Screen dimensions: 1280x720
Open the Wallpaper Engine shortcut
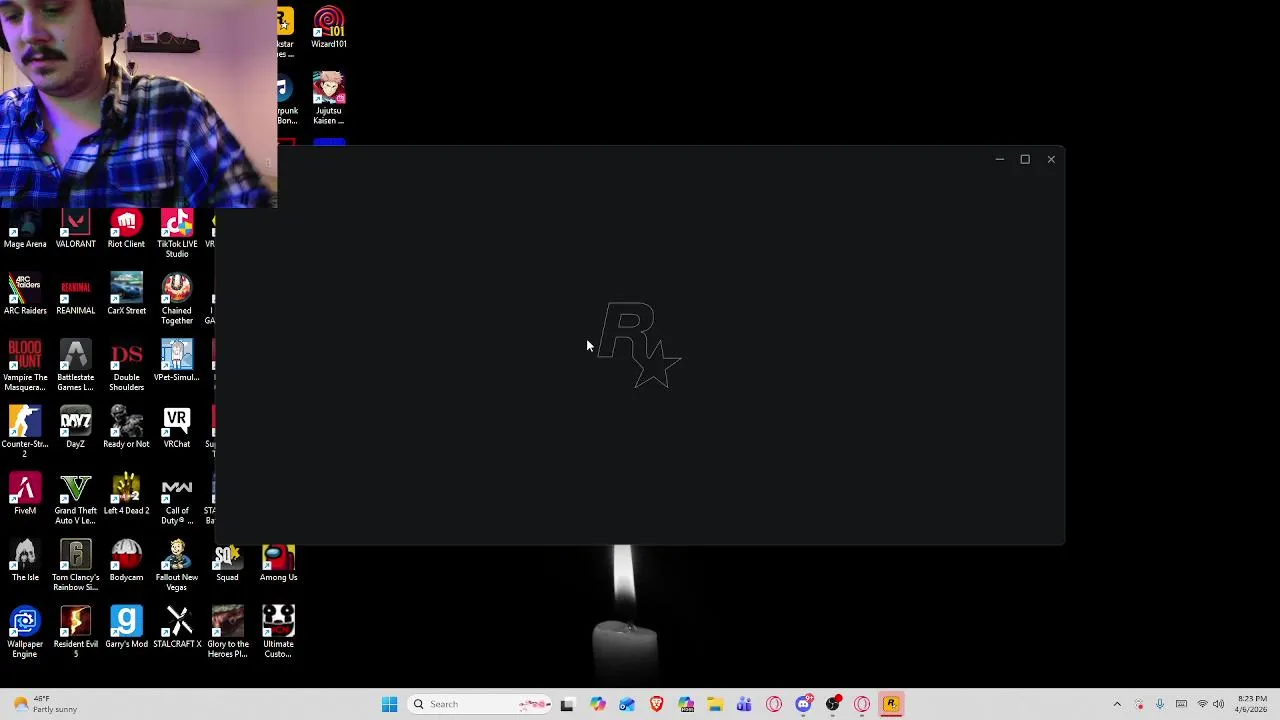pyautogui.click(x=25, y=633)
